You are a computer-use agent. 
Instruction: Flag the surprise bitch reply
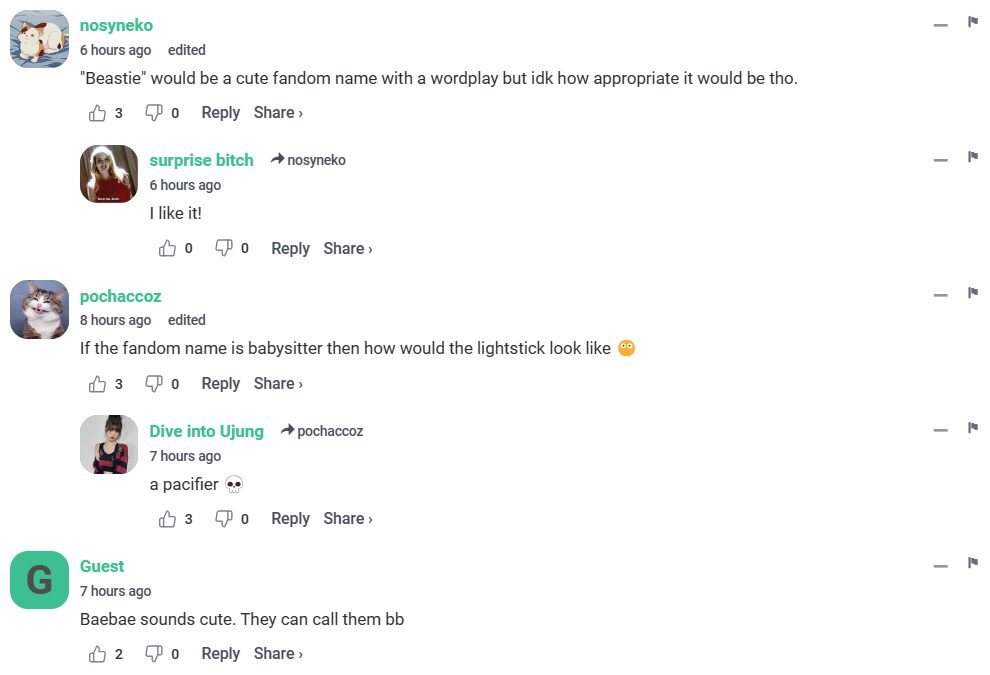(x=972, y=157)
